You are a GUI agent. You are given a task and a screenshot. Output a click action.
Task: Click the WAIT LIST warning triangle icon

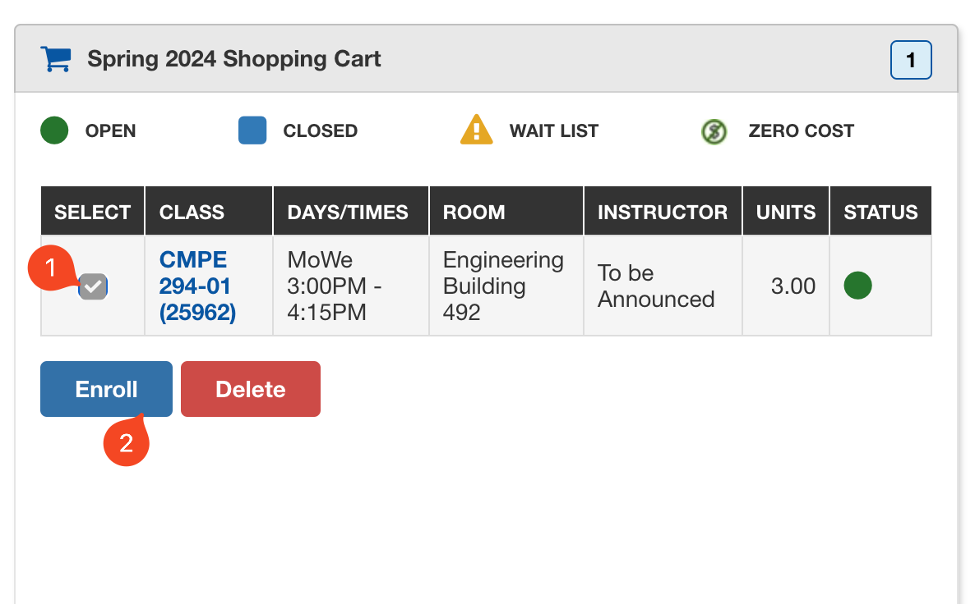click(x=476, y=130)
